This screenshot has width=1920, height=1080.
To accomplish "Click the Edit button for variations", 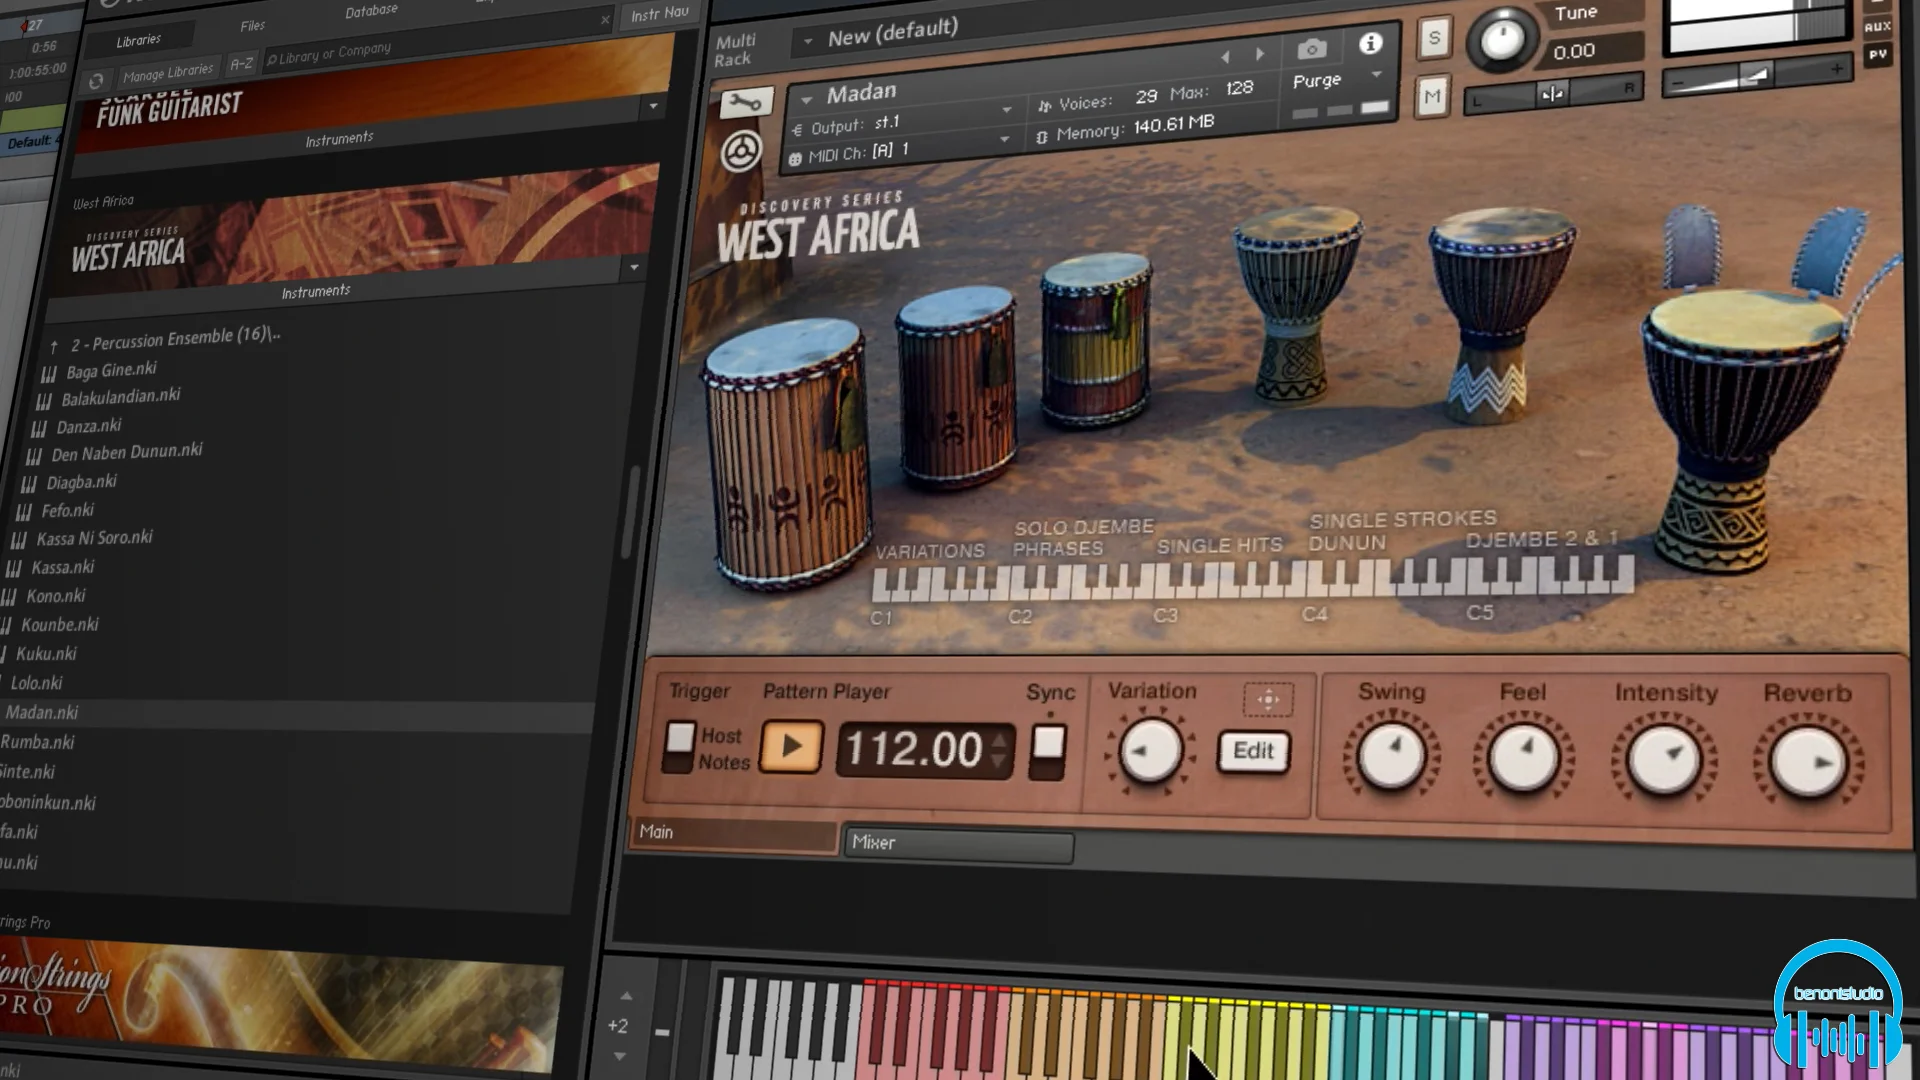I will coord(1253,751).
